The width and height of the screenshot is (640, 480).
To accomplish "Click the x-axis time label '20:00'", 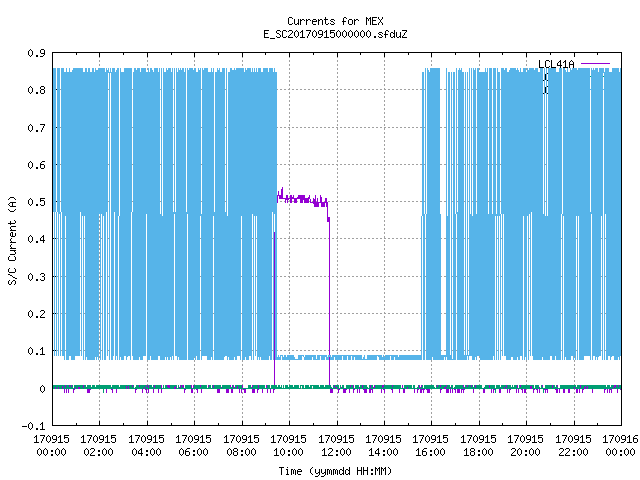I will (x=525, y=452).
